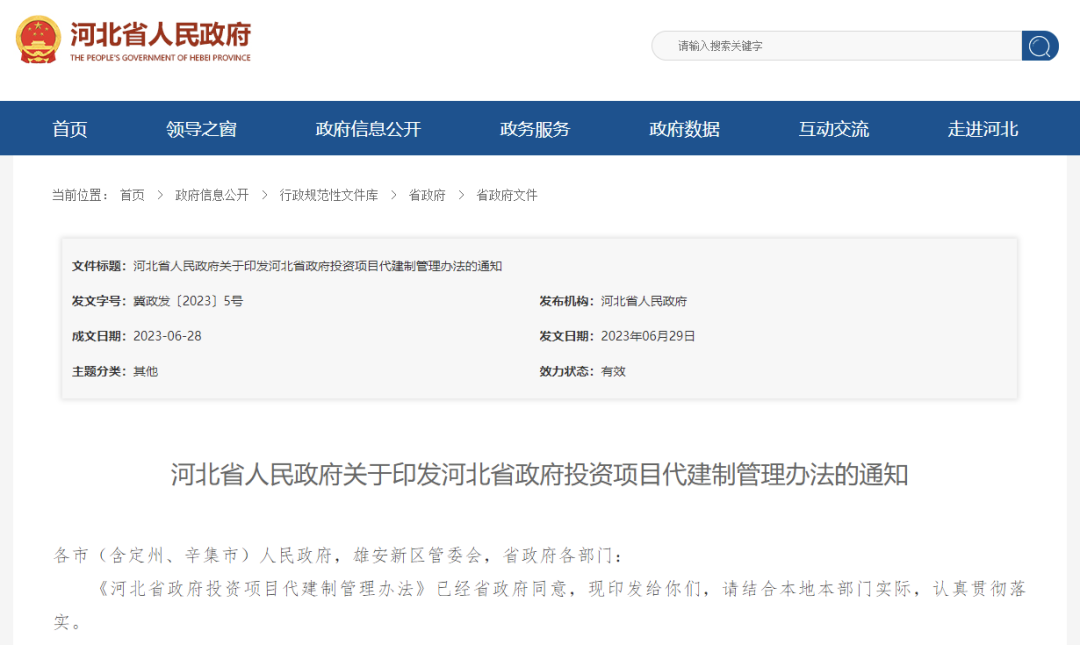
Task: Focus the search keyword input field
Action: point(837,46)
